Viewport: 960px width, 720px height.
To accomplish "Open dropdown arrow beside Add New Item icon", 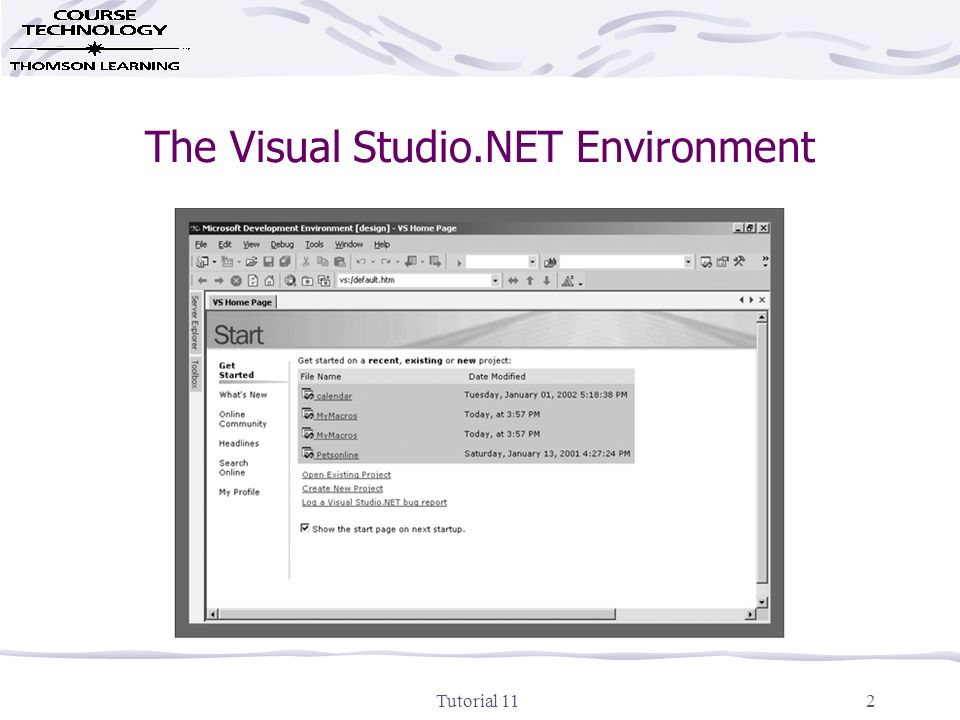I will point(239,263).
